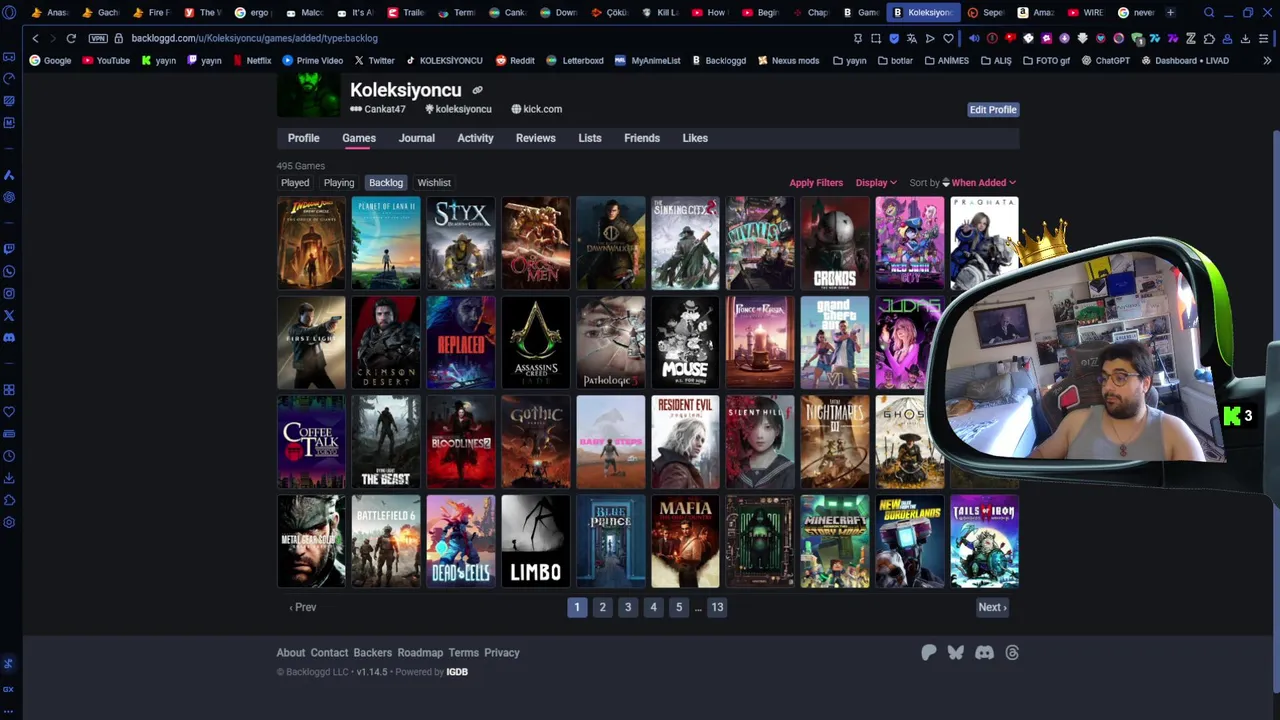Click the Opera GX logo menu

point(9,13)
